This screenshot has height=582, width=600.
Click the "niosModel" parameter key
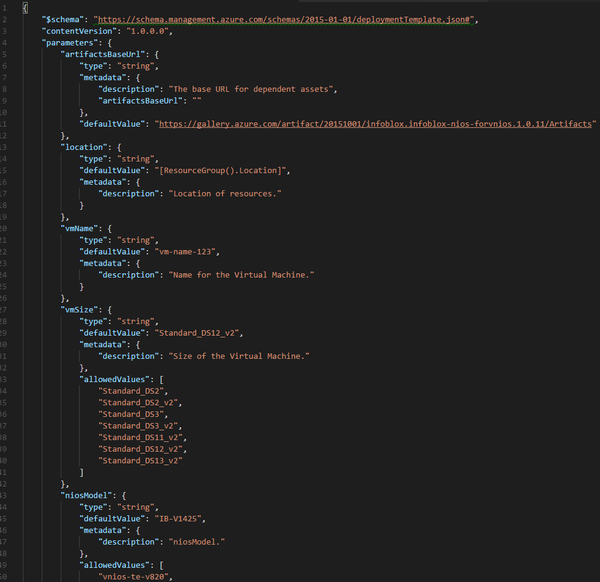88,495
